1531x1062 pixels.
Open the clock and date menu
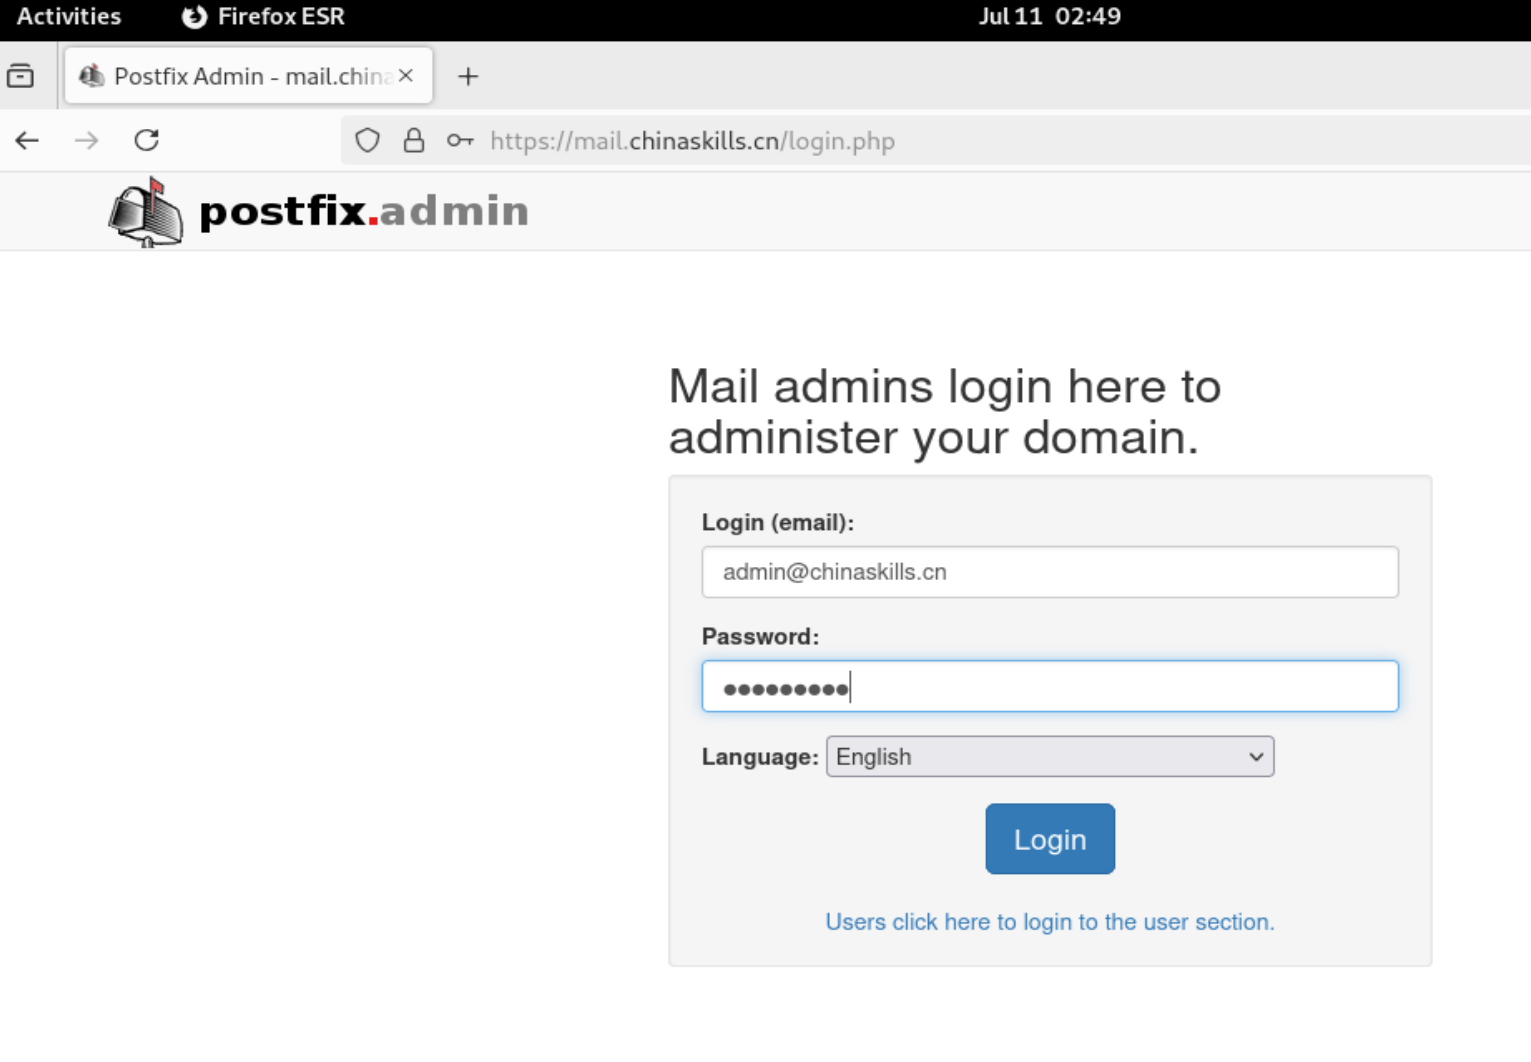[x=1050, y=16]
